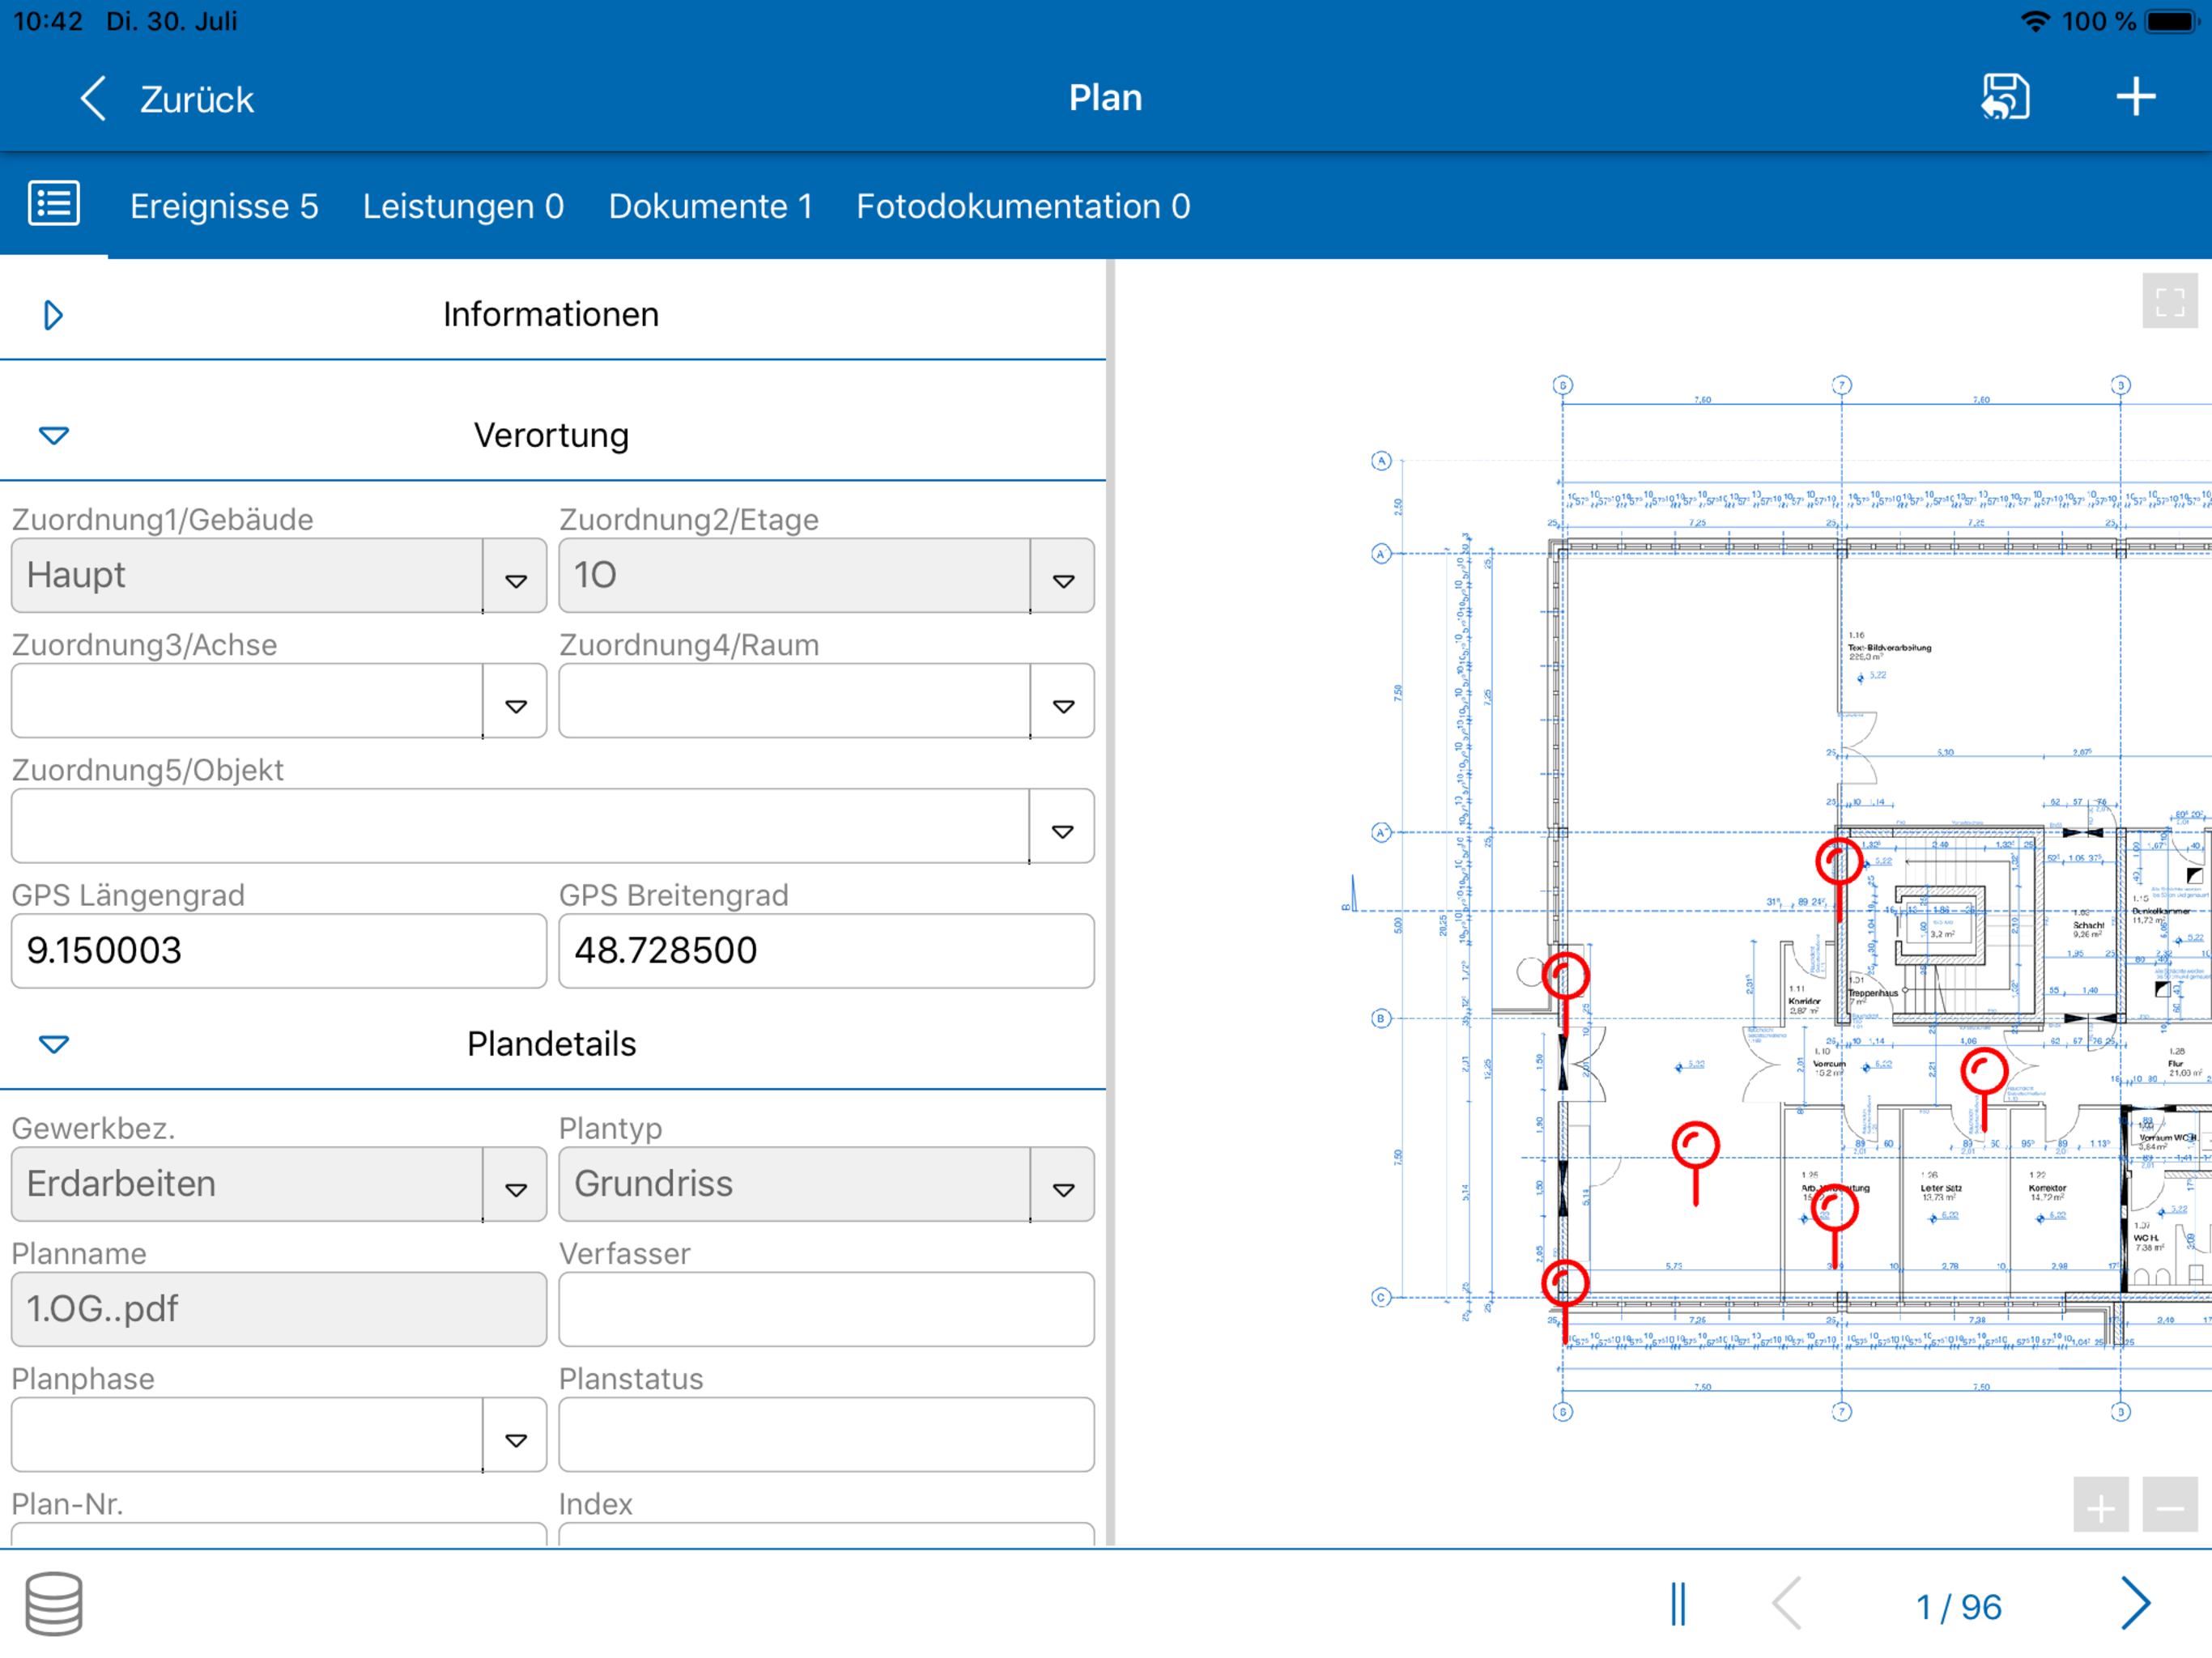Open the list view icon tab

[x=54, y=204]
